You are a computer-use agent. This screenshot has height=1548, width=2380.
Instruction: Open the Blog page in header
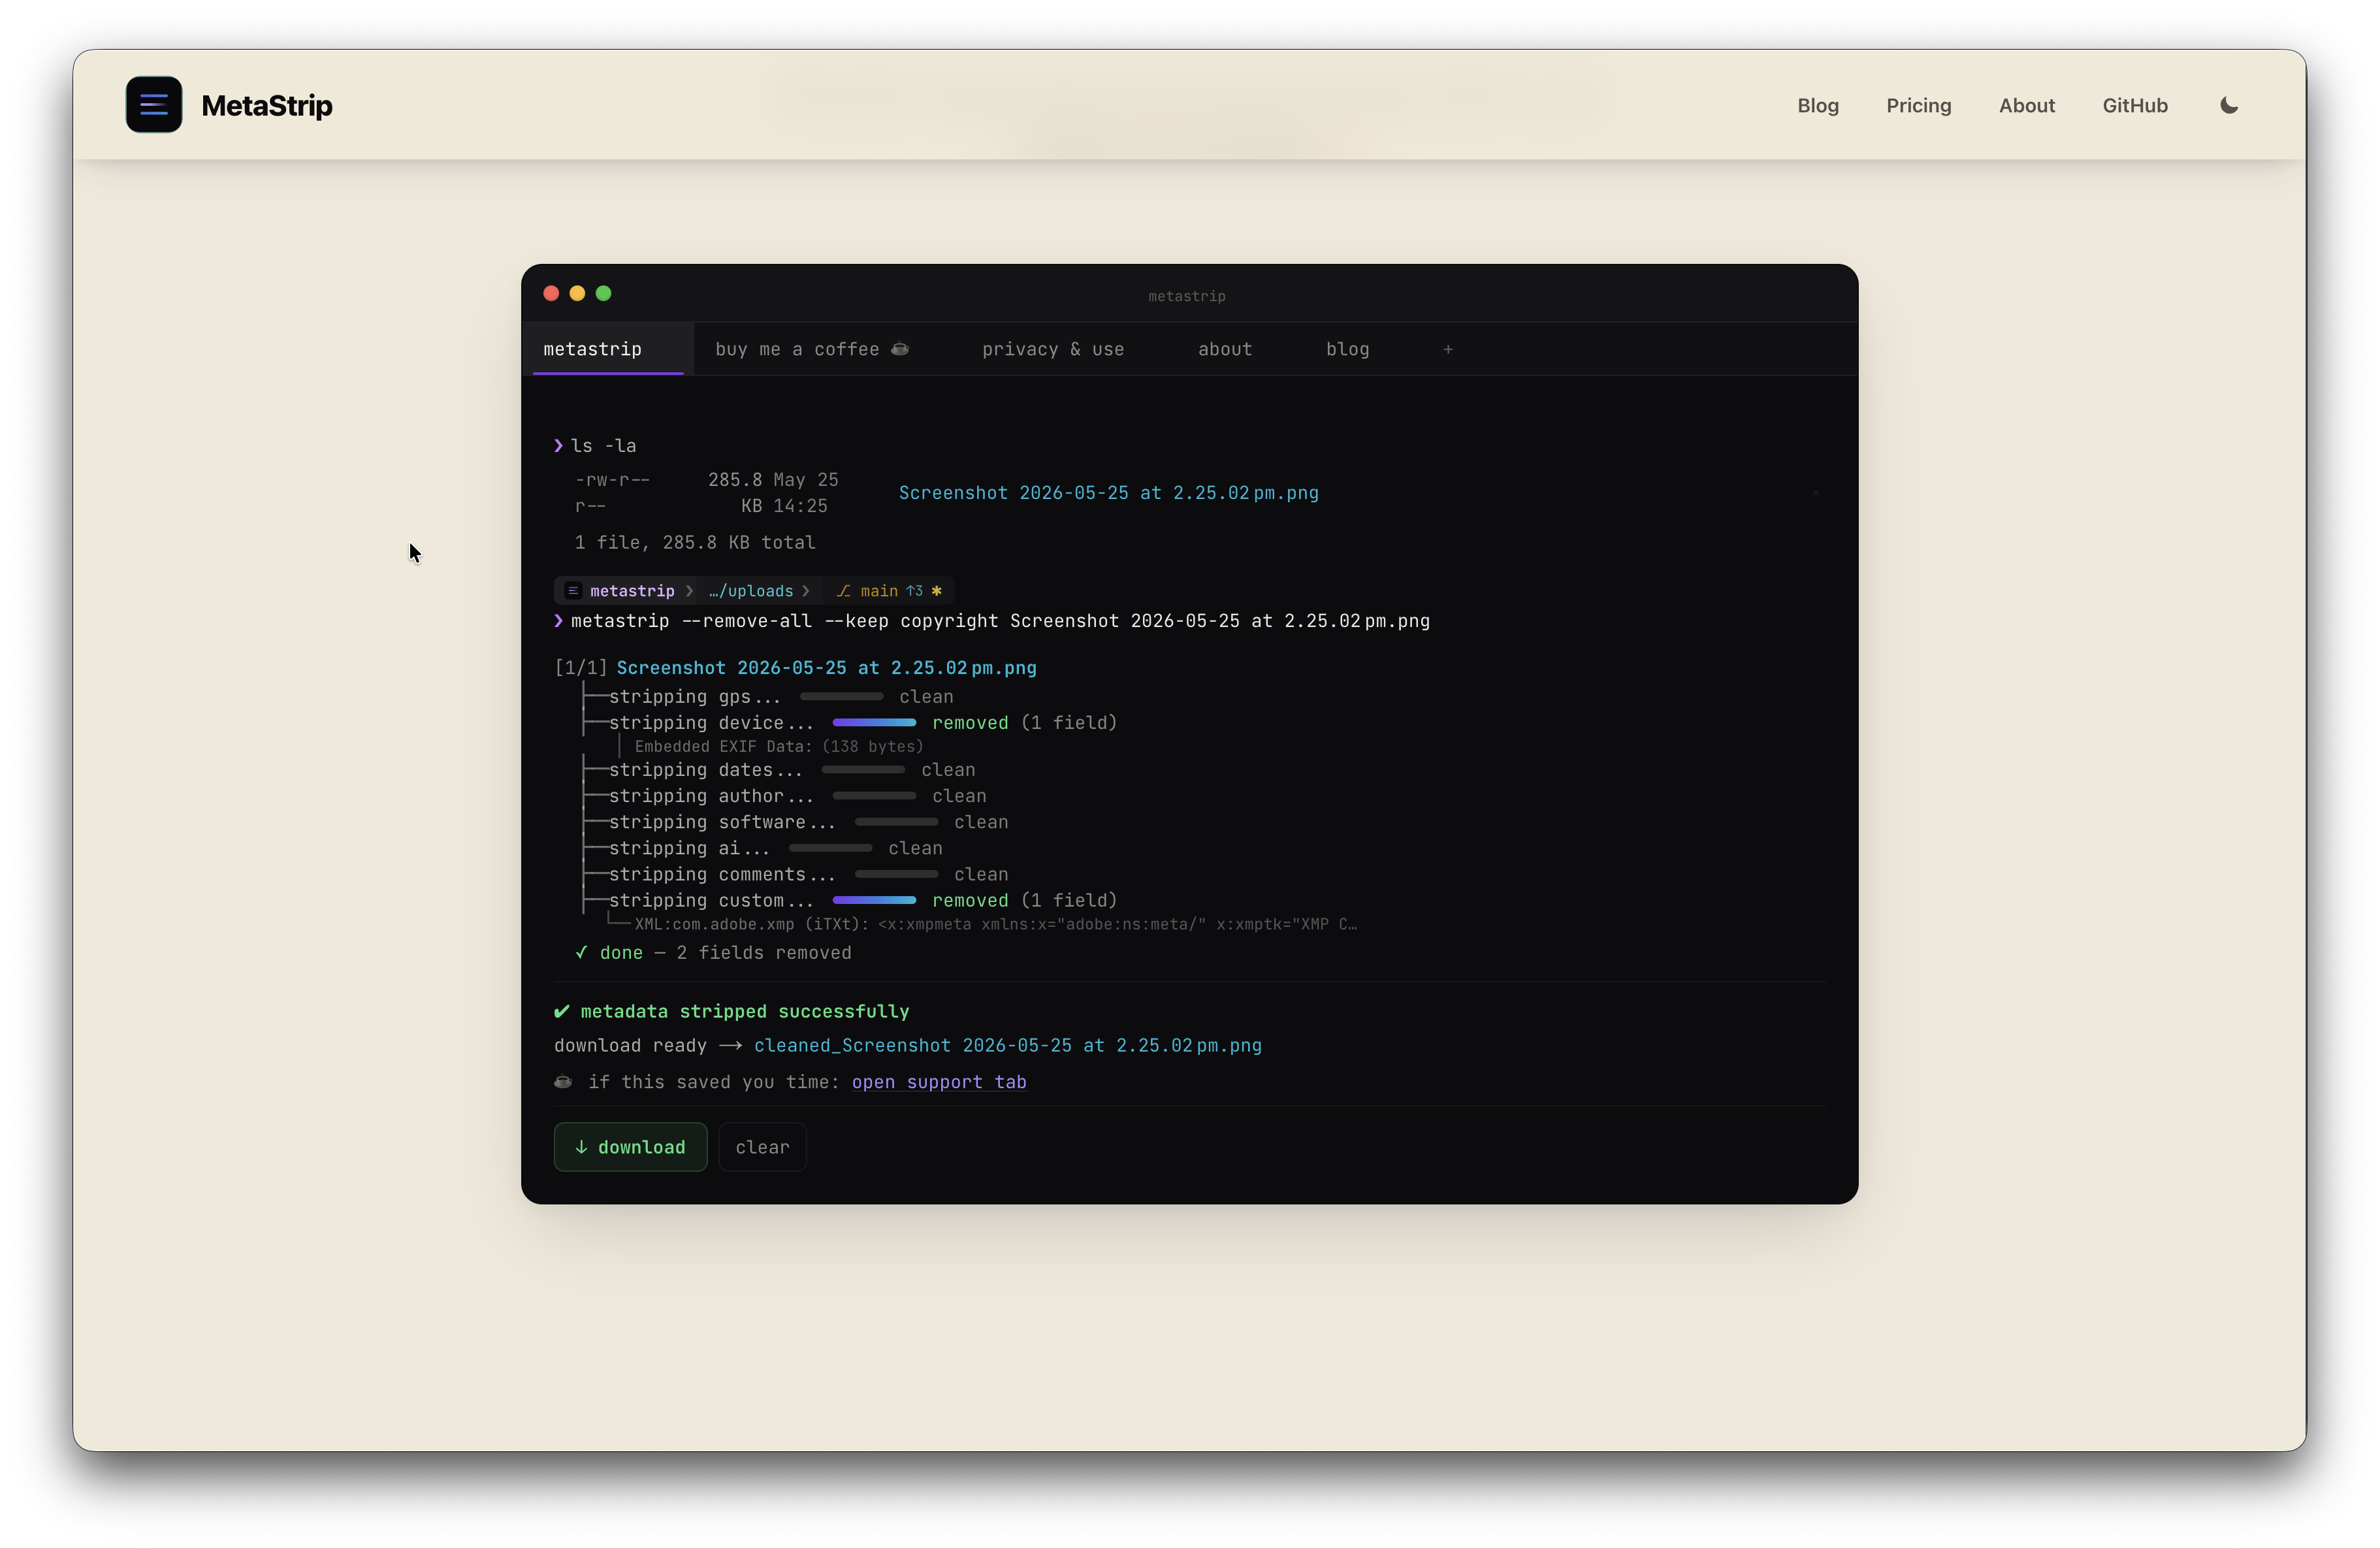click(1817, 105)
